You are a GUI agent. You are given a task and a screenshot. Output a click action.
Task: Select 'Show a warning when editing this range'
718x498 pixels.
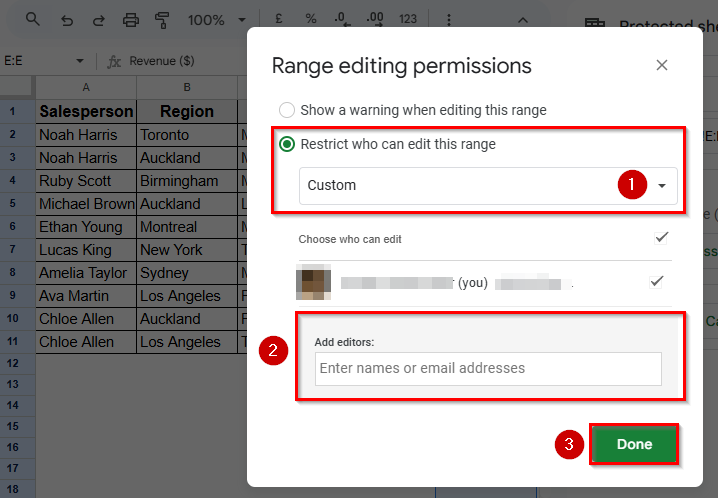tap(287, 110)
